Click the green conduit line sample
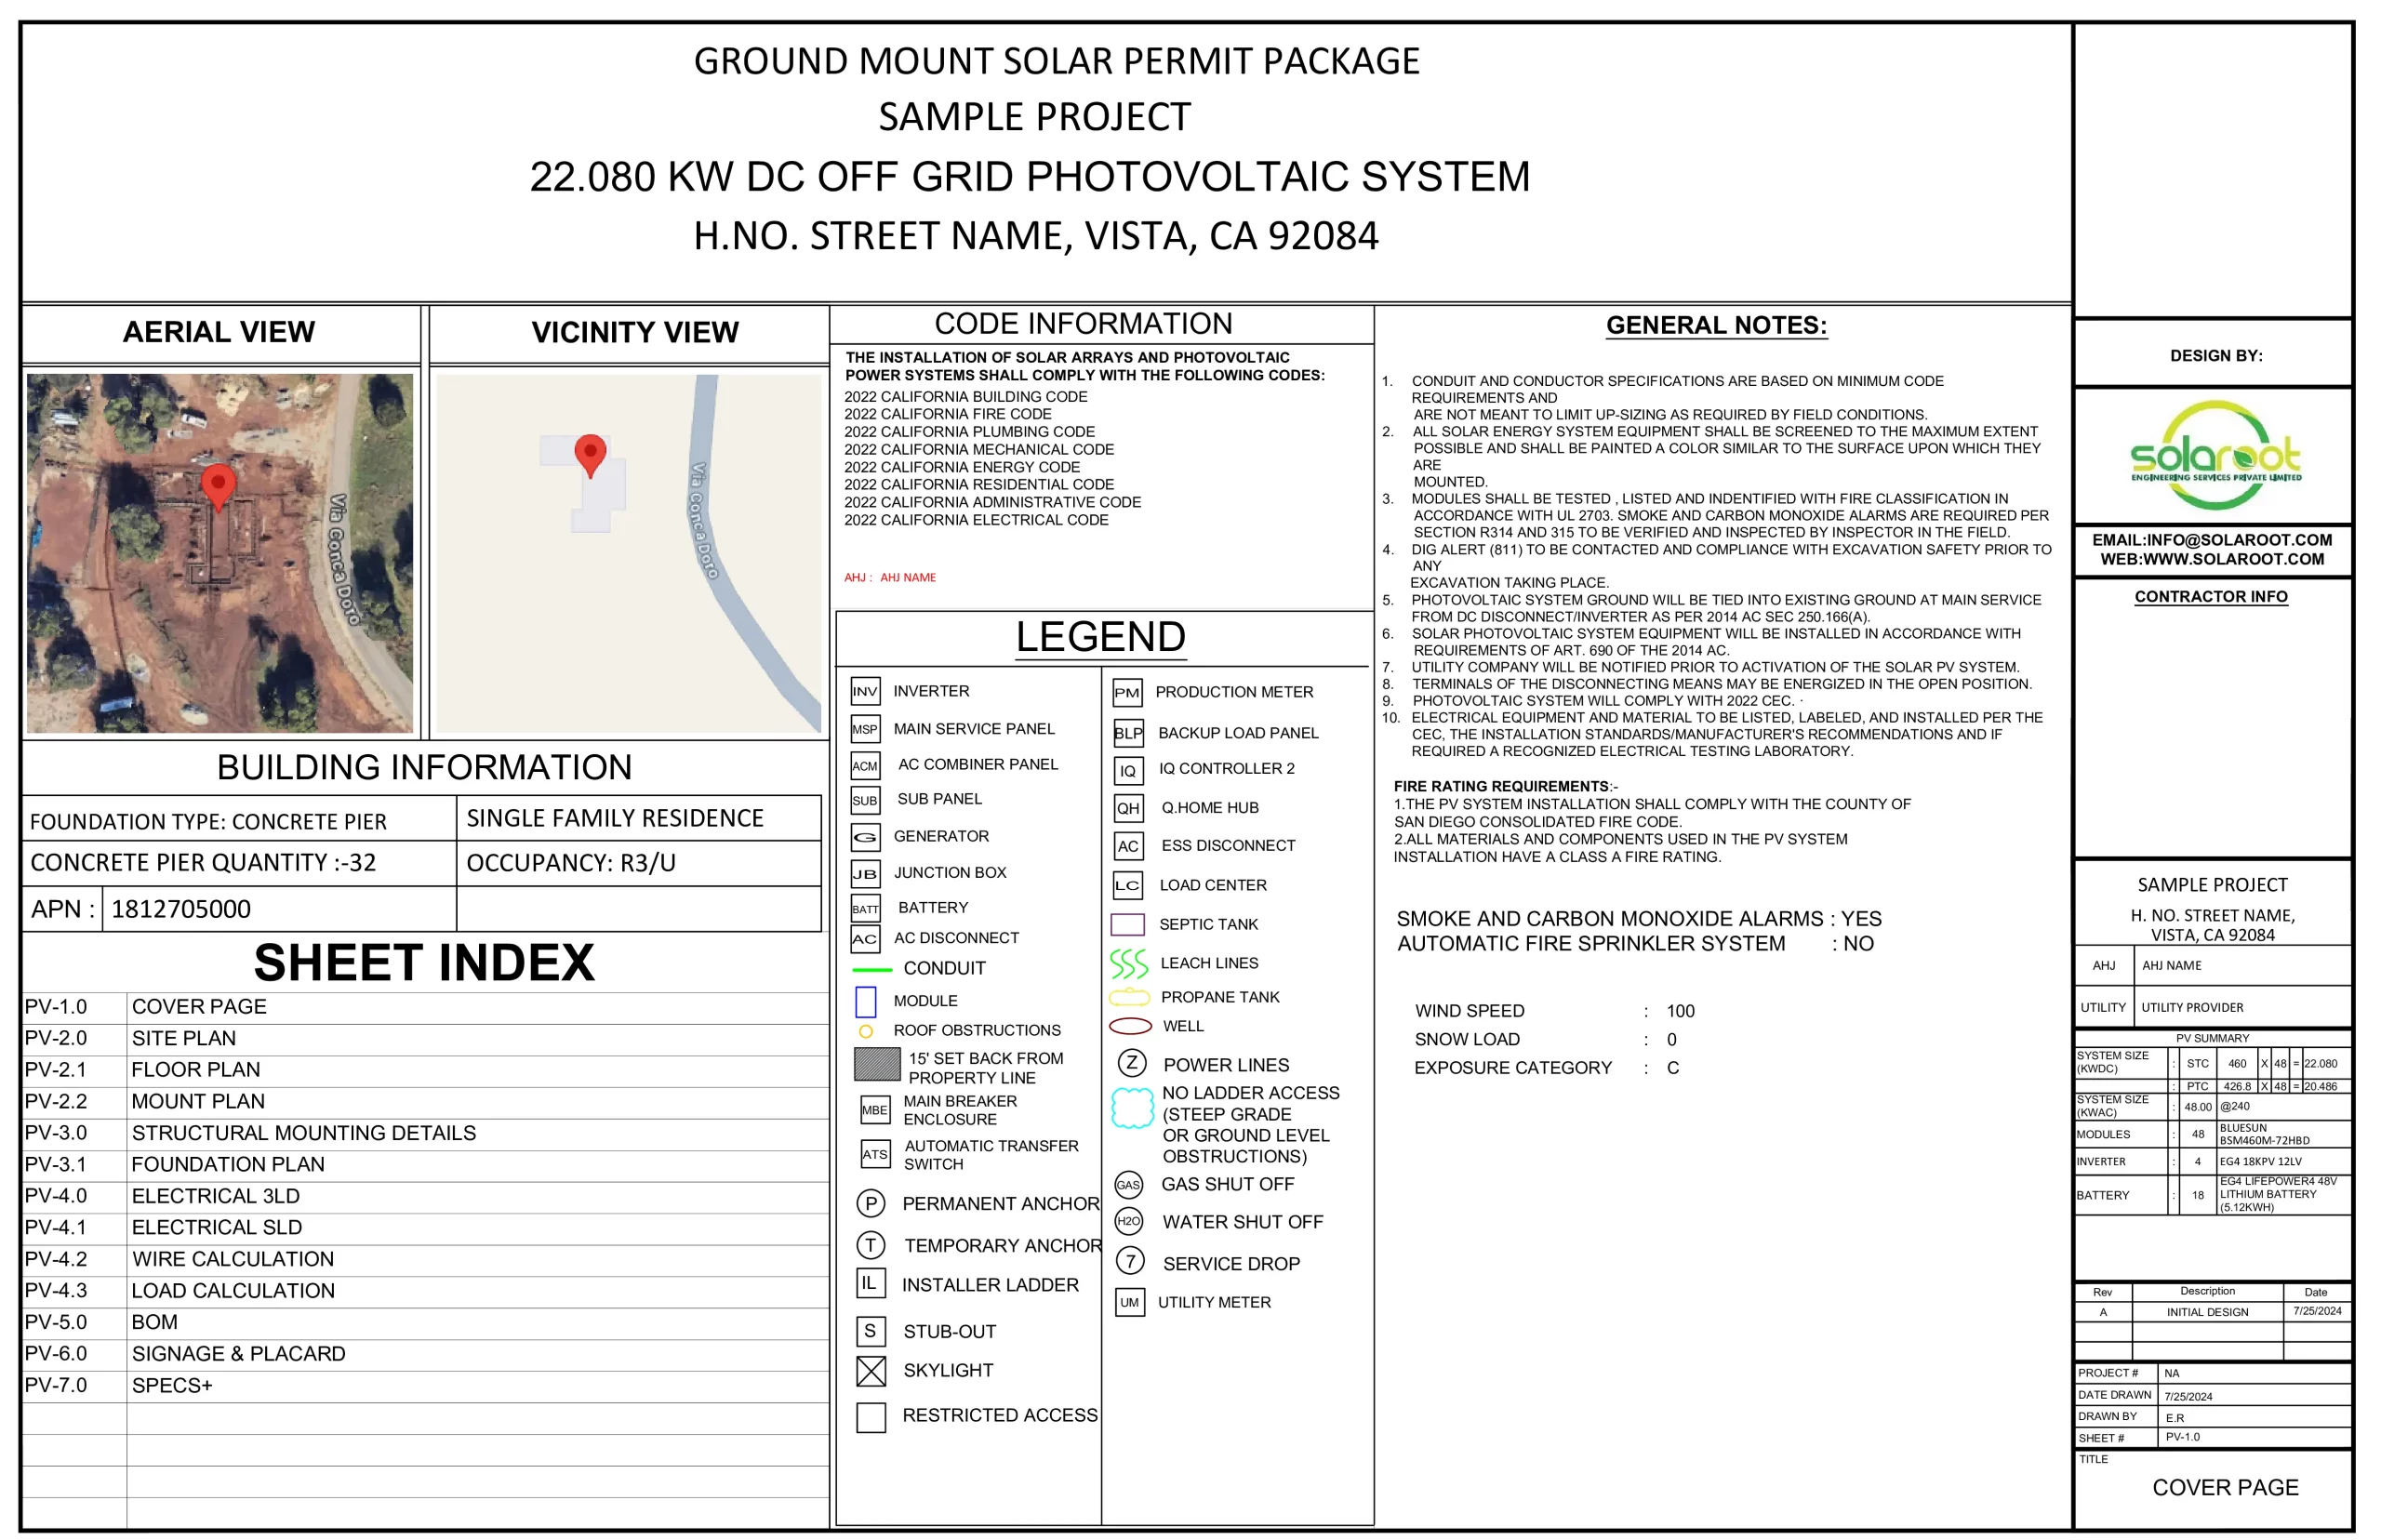 [x=871, y=969]
